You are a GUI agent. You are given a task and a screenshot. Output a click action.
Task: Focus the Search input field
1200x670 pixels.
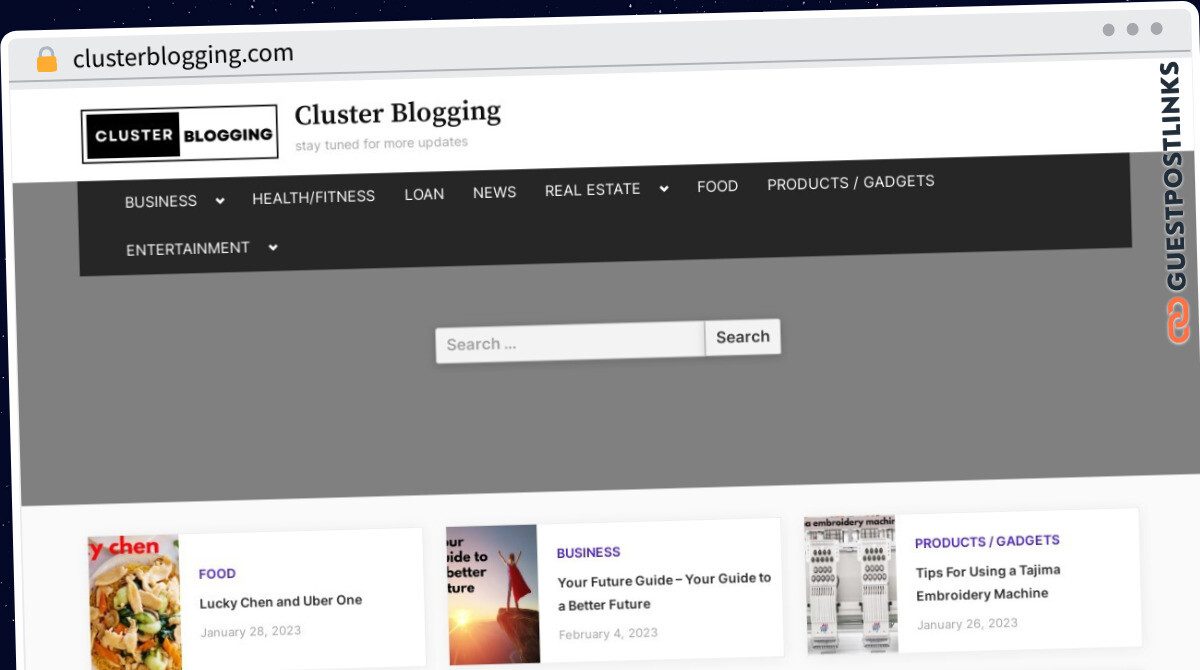coord(570,343)
